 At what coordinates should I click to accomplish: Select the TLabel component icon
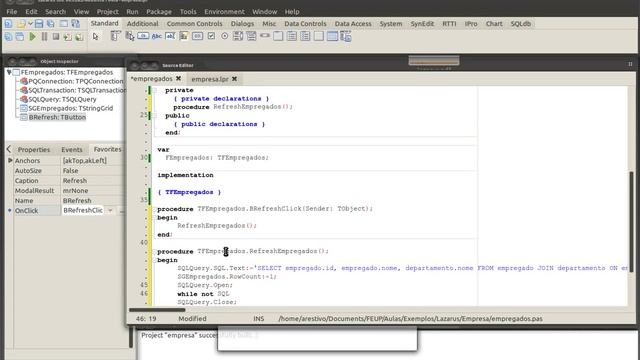(x=157, y=36)
